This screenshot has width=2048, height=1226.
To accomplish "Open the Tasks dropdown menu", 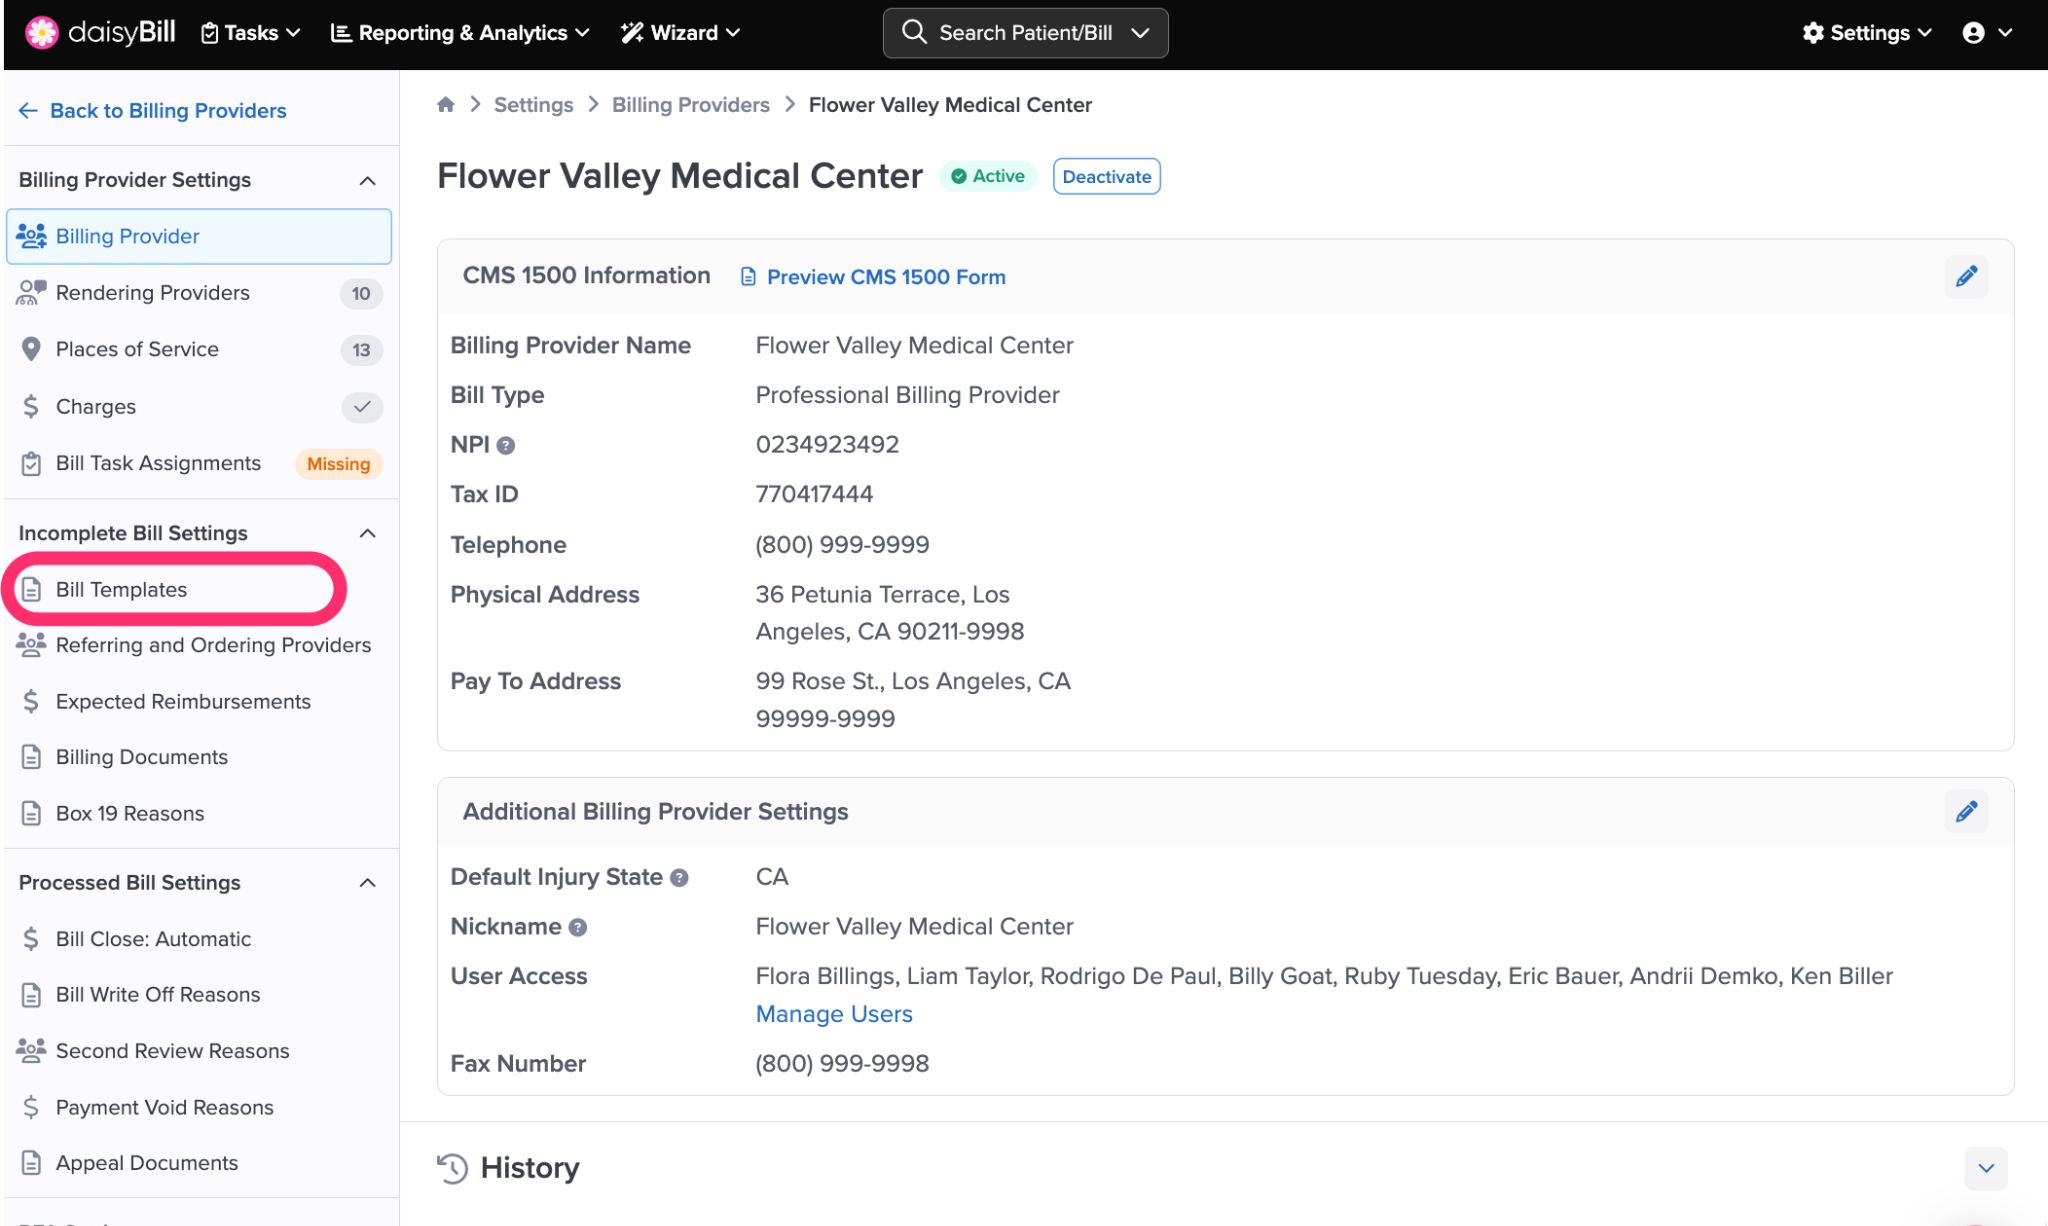I will pyautogui.click(x=251, y=33).
